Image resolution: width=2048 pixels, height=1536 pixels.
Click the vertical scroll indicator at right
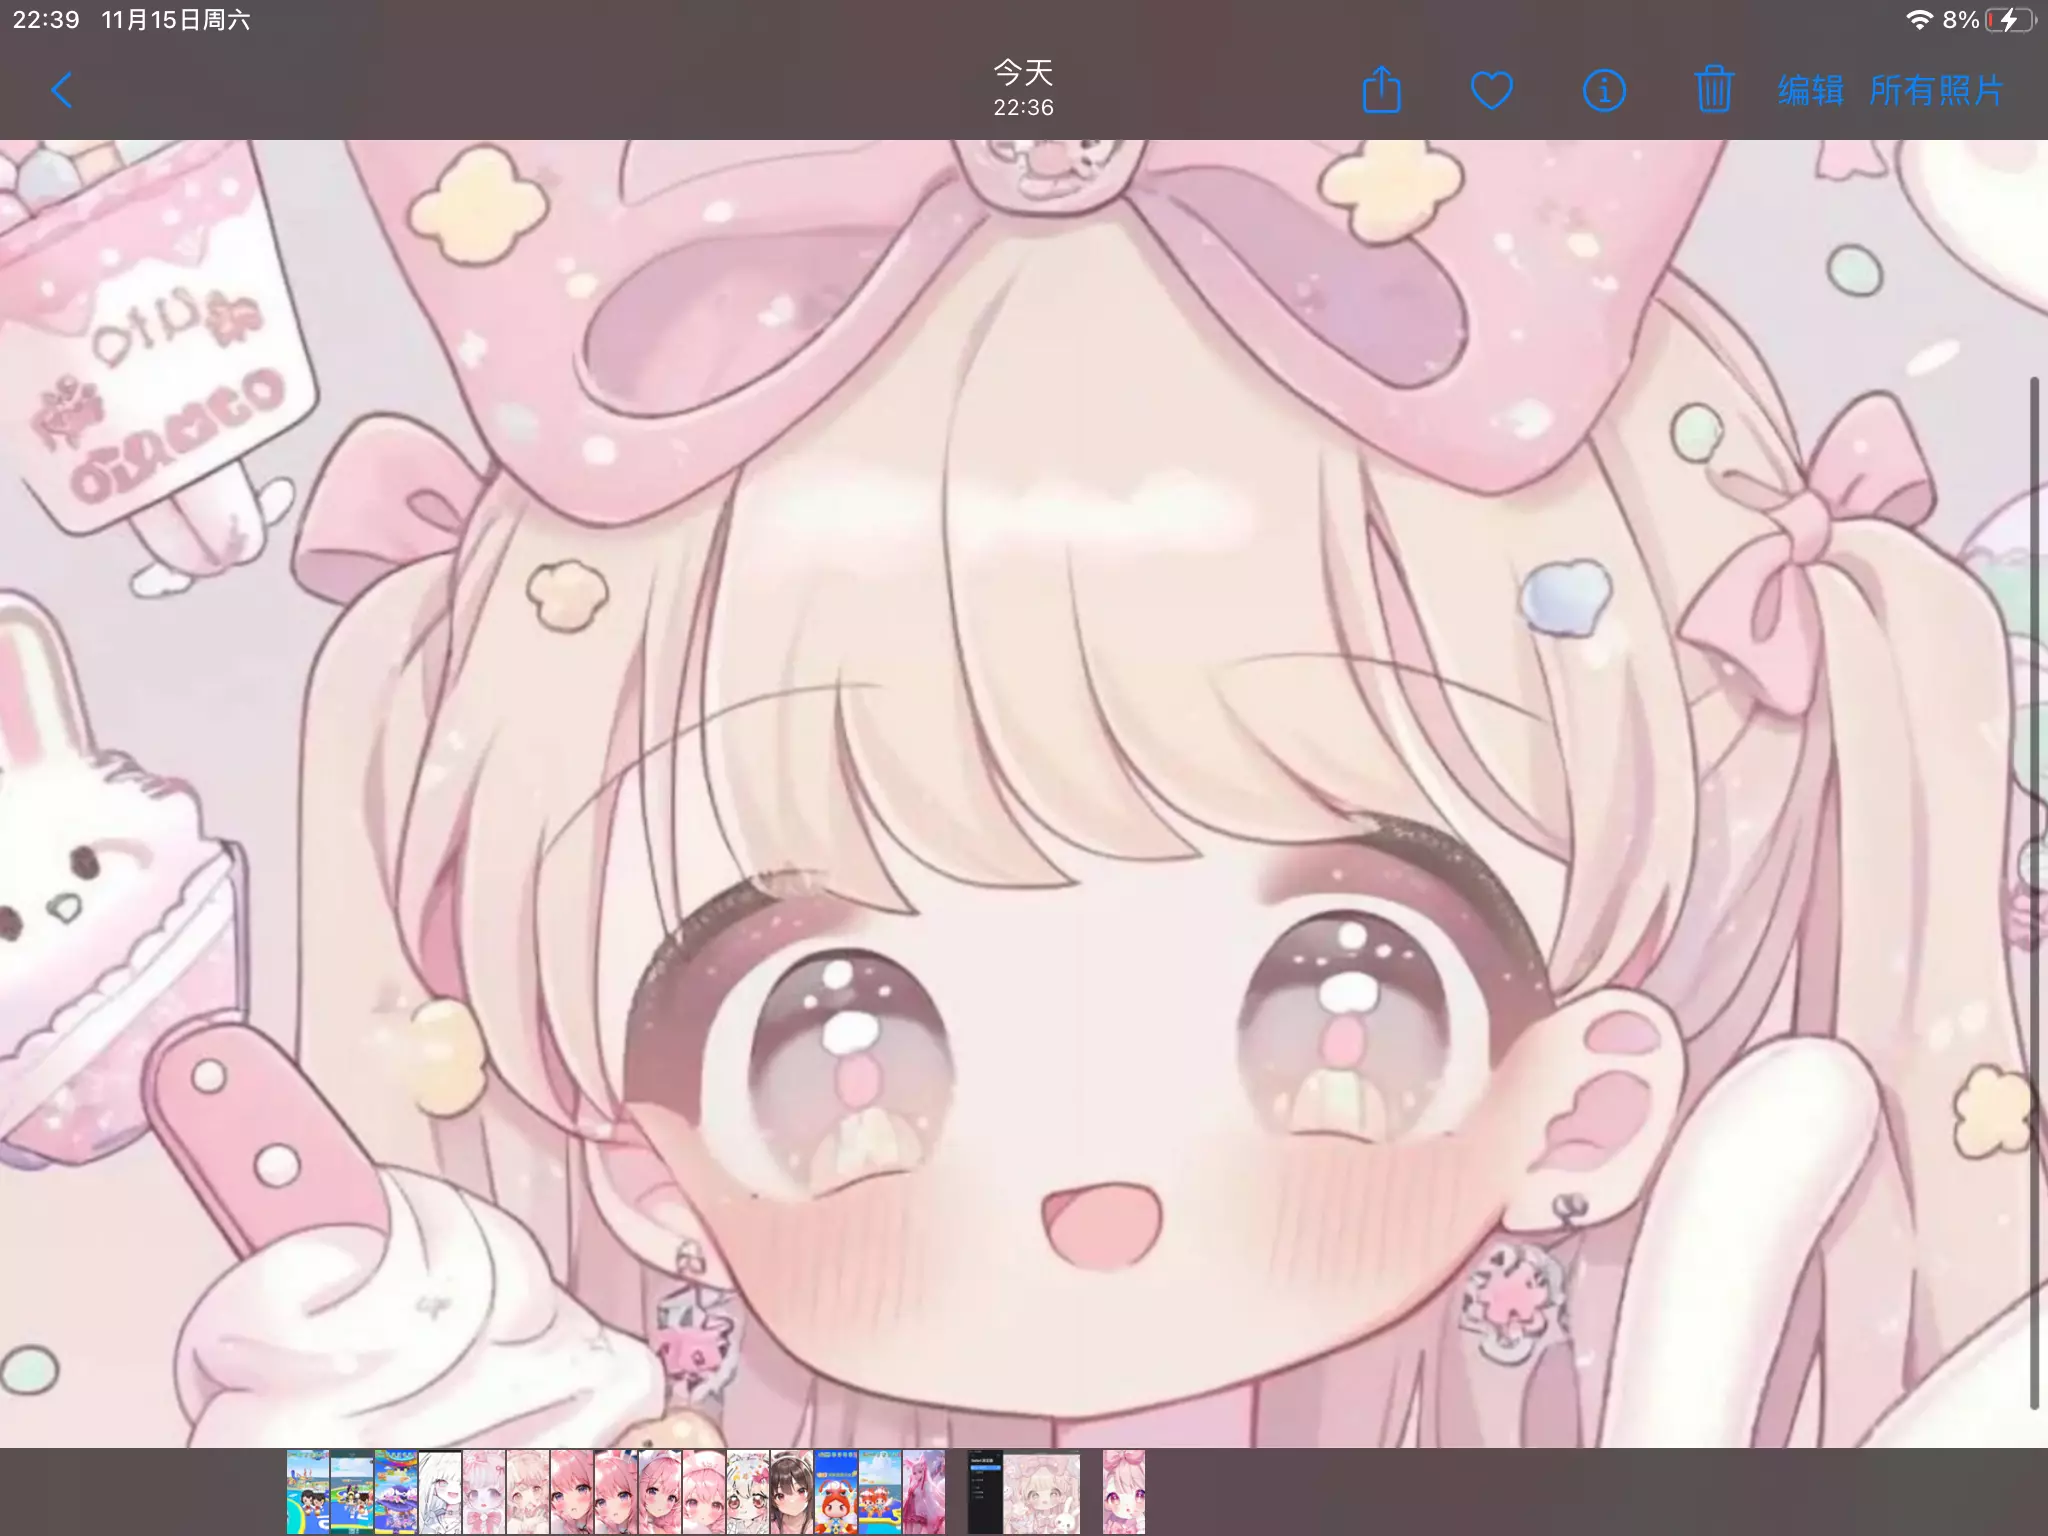click(x=2034, y=892)
